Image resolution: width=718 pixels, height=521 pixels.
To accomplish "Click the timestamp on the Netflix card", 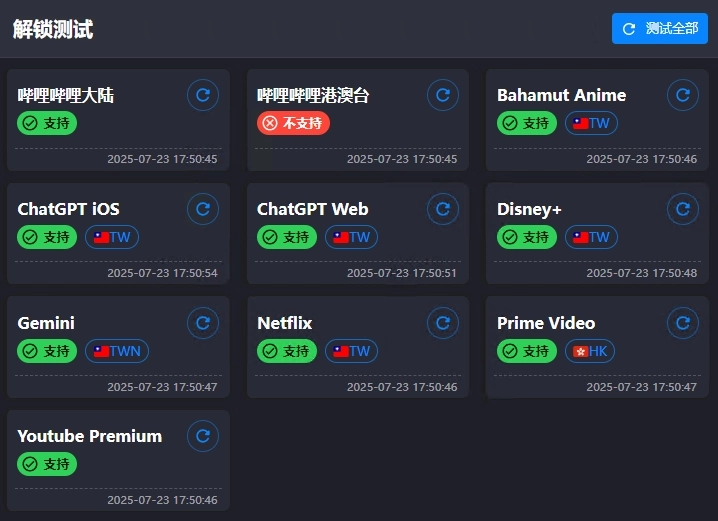I will [x=402, y=387].
